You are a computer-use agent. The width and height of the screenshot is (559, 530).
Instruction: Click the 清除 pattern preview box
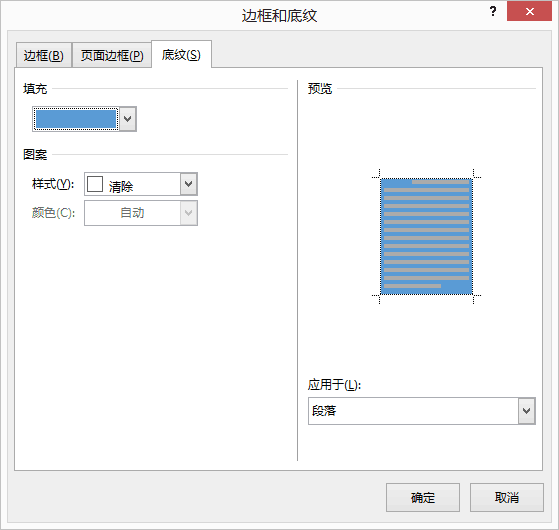(95, 184)
